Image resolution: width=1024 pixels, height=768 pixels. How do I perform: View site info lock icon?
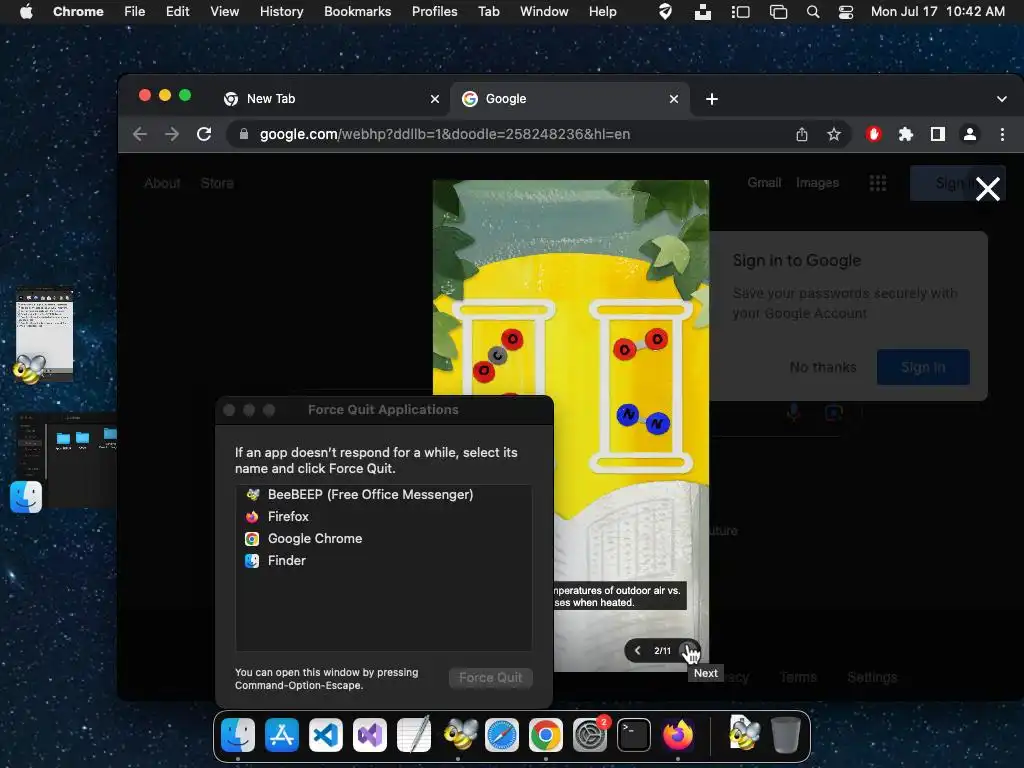click(244, 134)
